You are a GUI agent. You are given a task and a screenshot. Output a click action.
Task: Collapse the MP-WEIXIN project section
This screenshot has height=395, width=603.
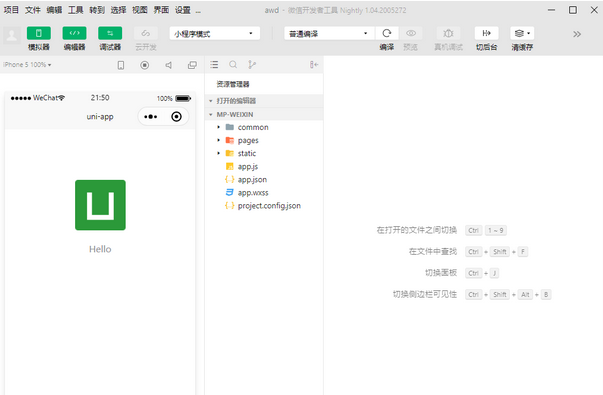pyautogui.click(x=264, y=115)
